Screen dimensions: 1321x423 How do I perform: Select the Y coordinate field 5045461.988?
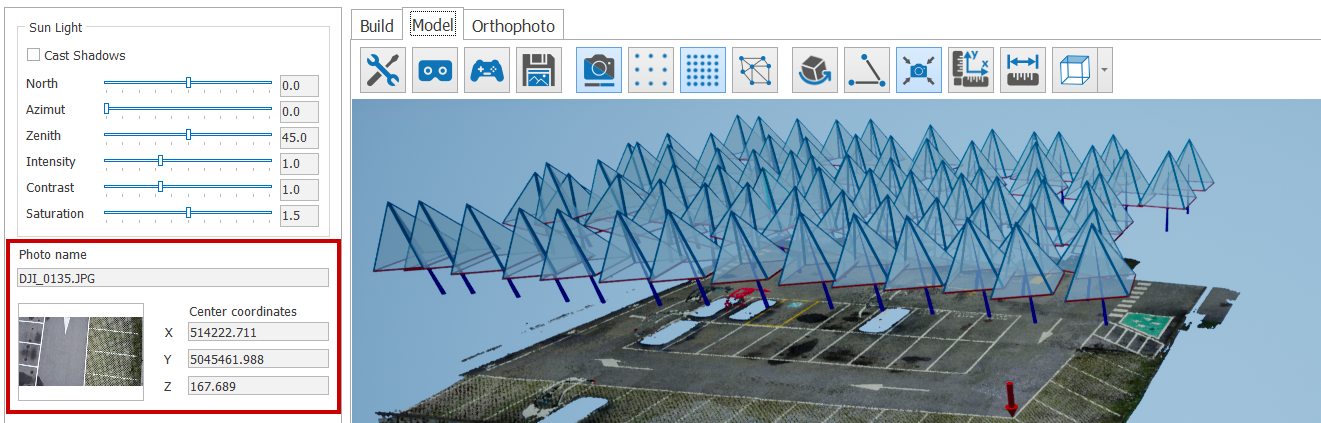(x=257, y=359)
